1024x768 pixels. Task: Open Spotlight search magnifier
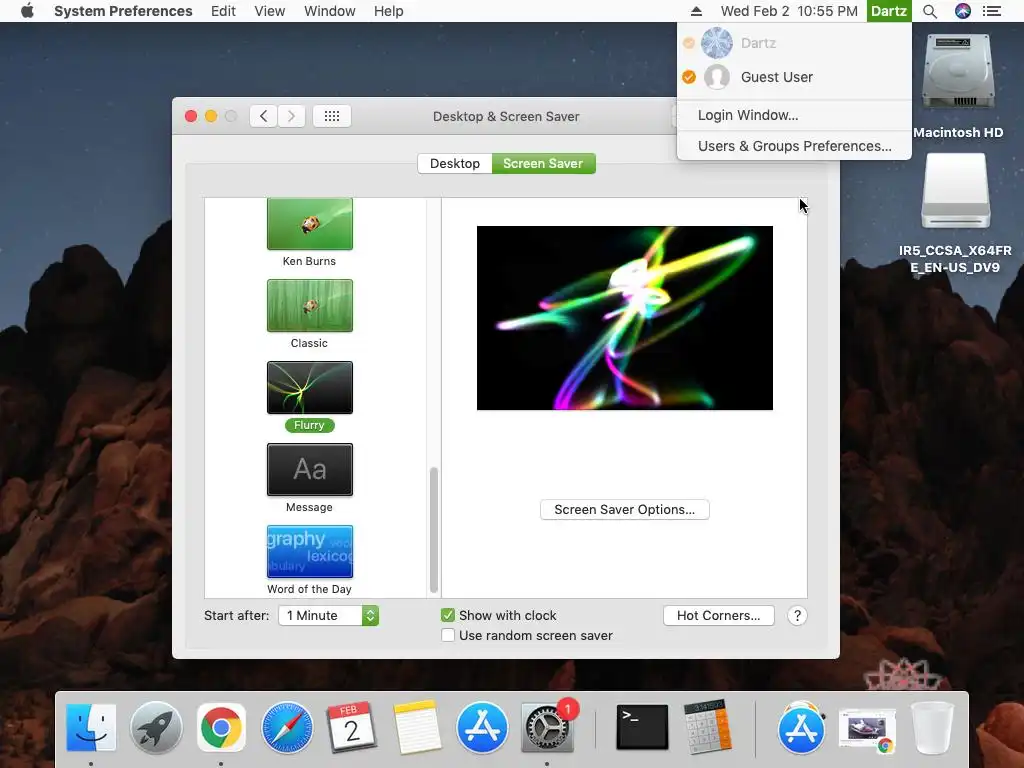pyautogui.click(x=930, y=11)
